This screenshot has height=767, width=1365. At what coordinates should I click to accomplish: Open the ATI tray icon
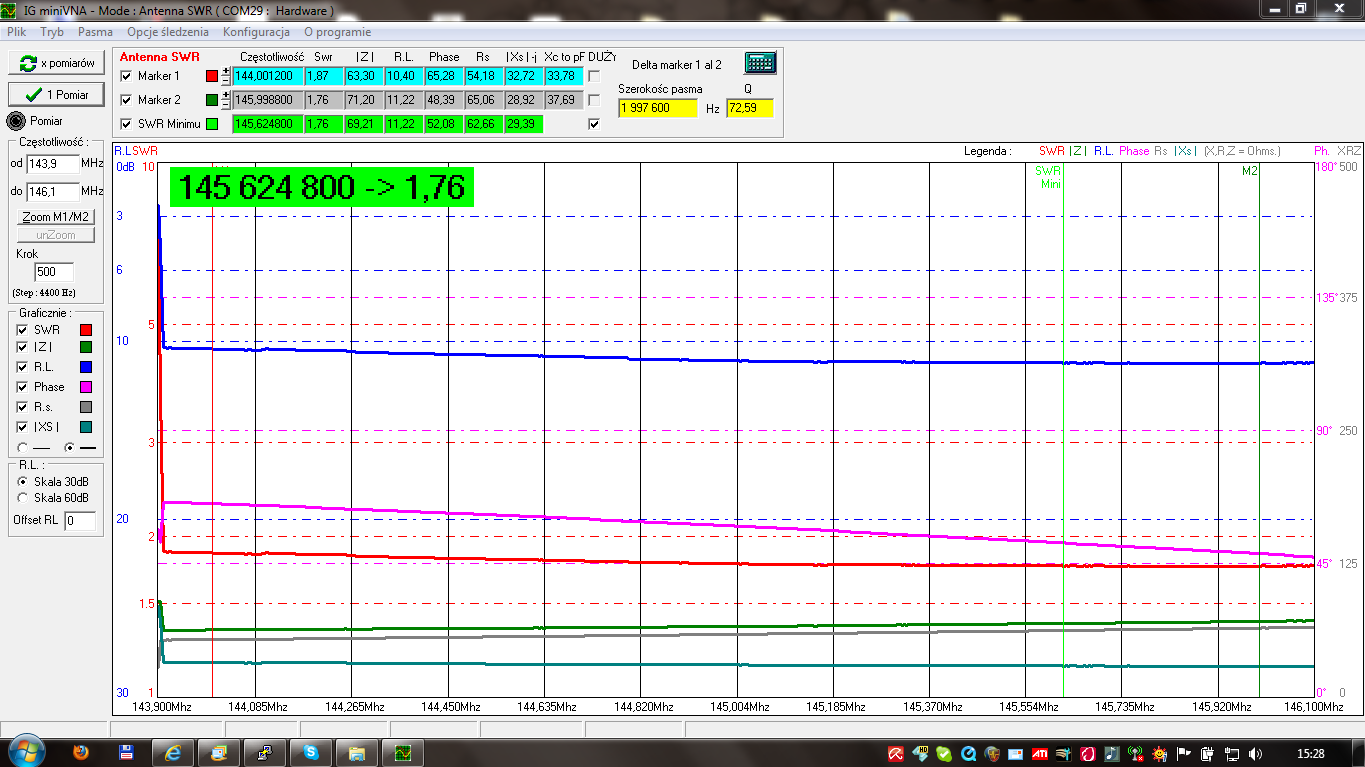tap(1039, 753)
